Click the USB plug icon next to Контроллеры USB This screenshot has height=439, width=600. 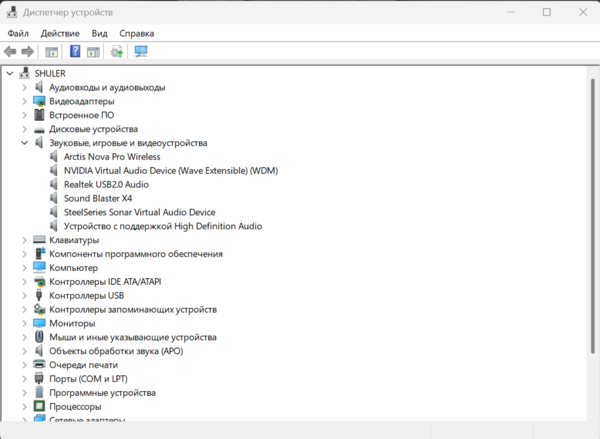coord(39,295)
